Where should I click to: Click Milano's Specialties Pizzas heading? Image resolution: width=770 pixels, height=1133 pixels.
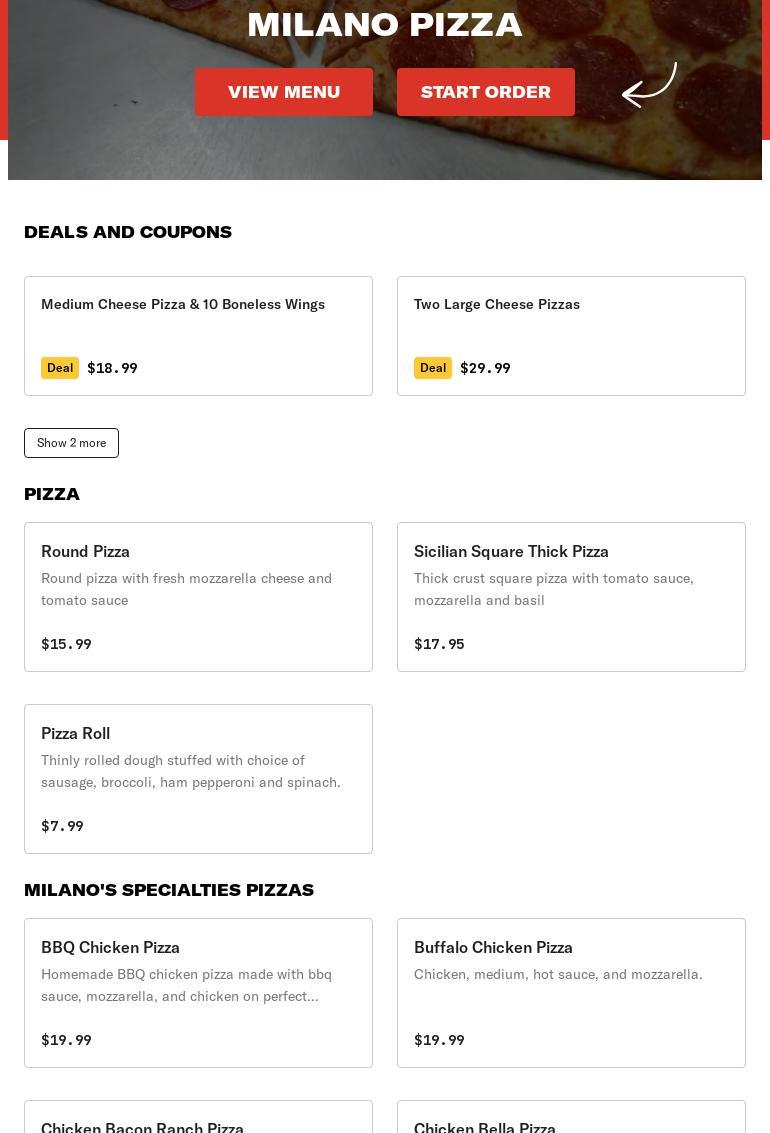pyautogui.click(x=169, y=890)
